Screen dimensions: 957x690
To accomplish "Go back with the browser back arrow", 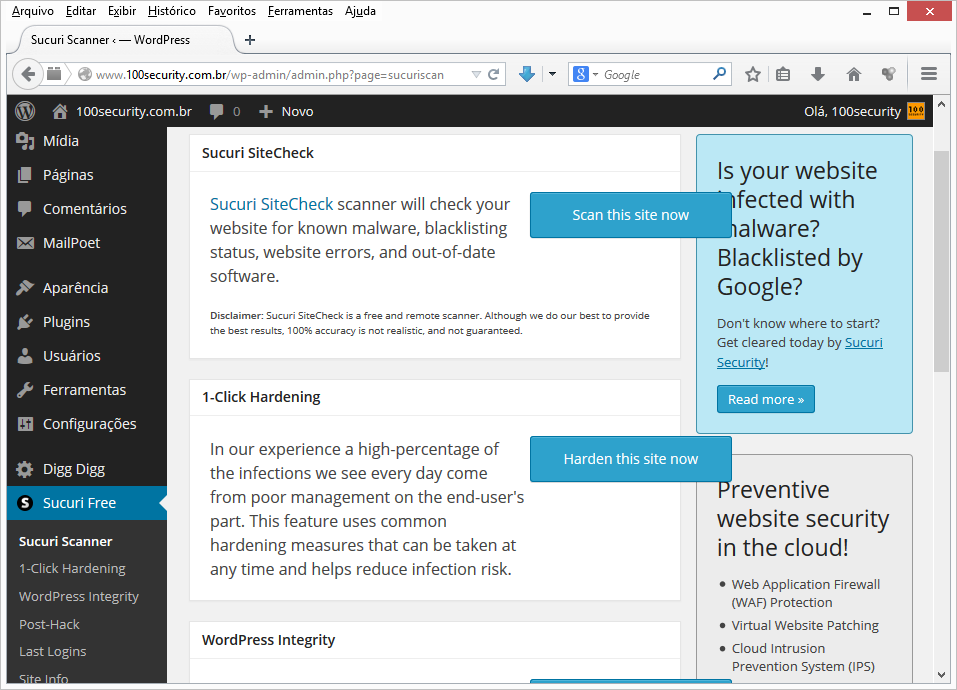I will point(27,74).
